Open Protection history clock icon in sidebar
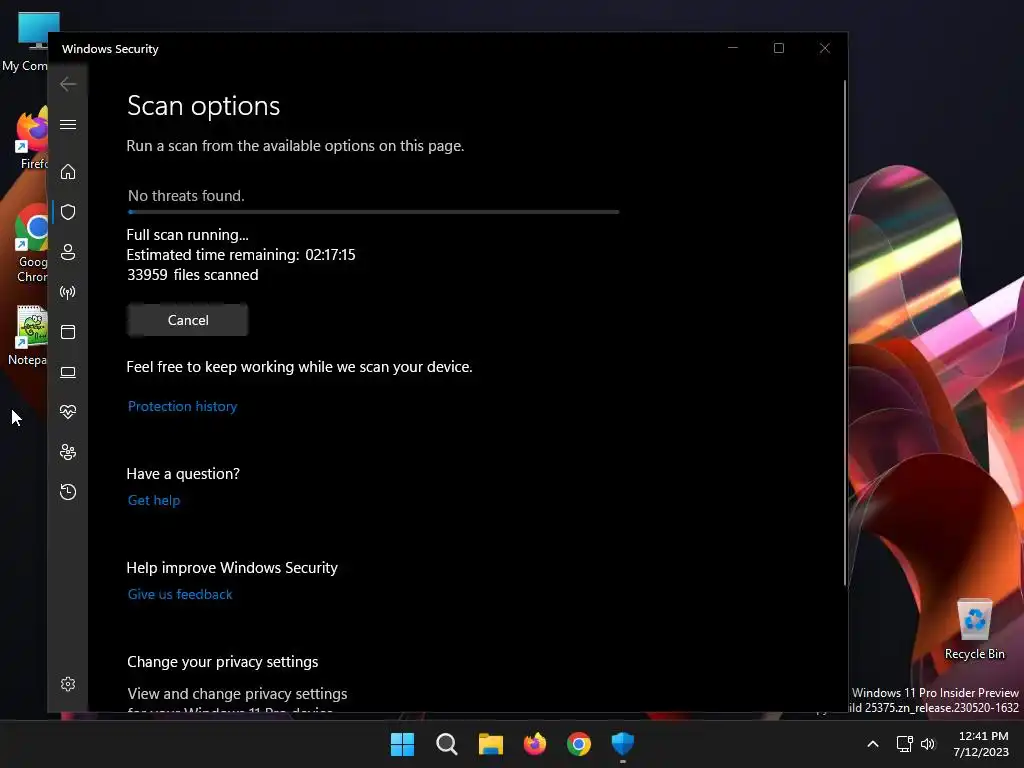This screenshot has height=768, width=1024. coord(68,492)
